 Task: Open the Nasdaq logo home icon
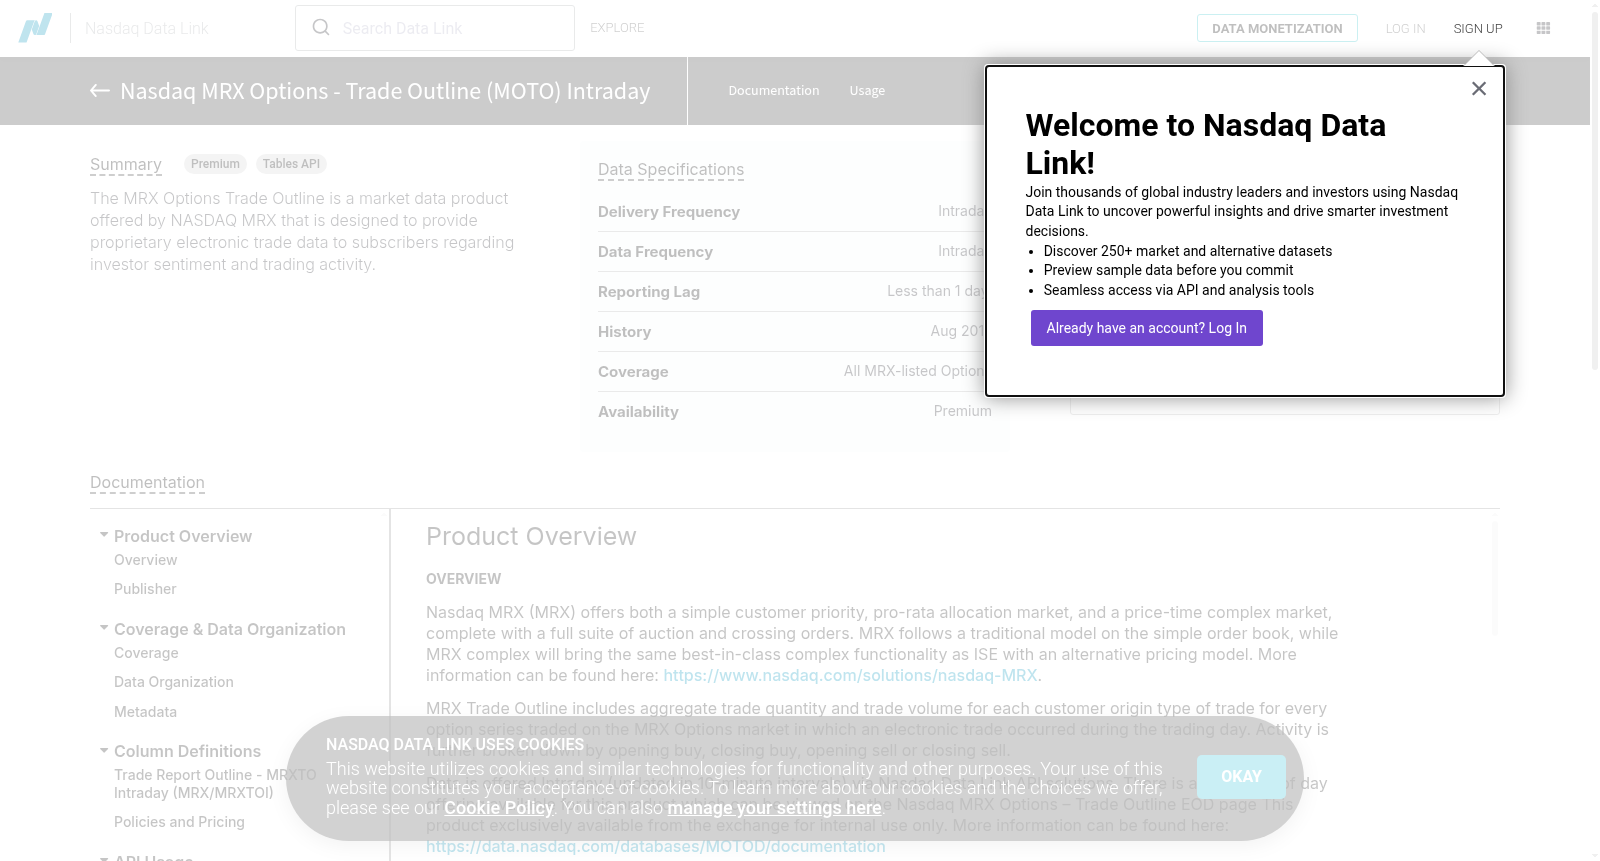(35, 28)
